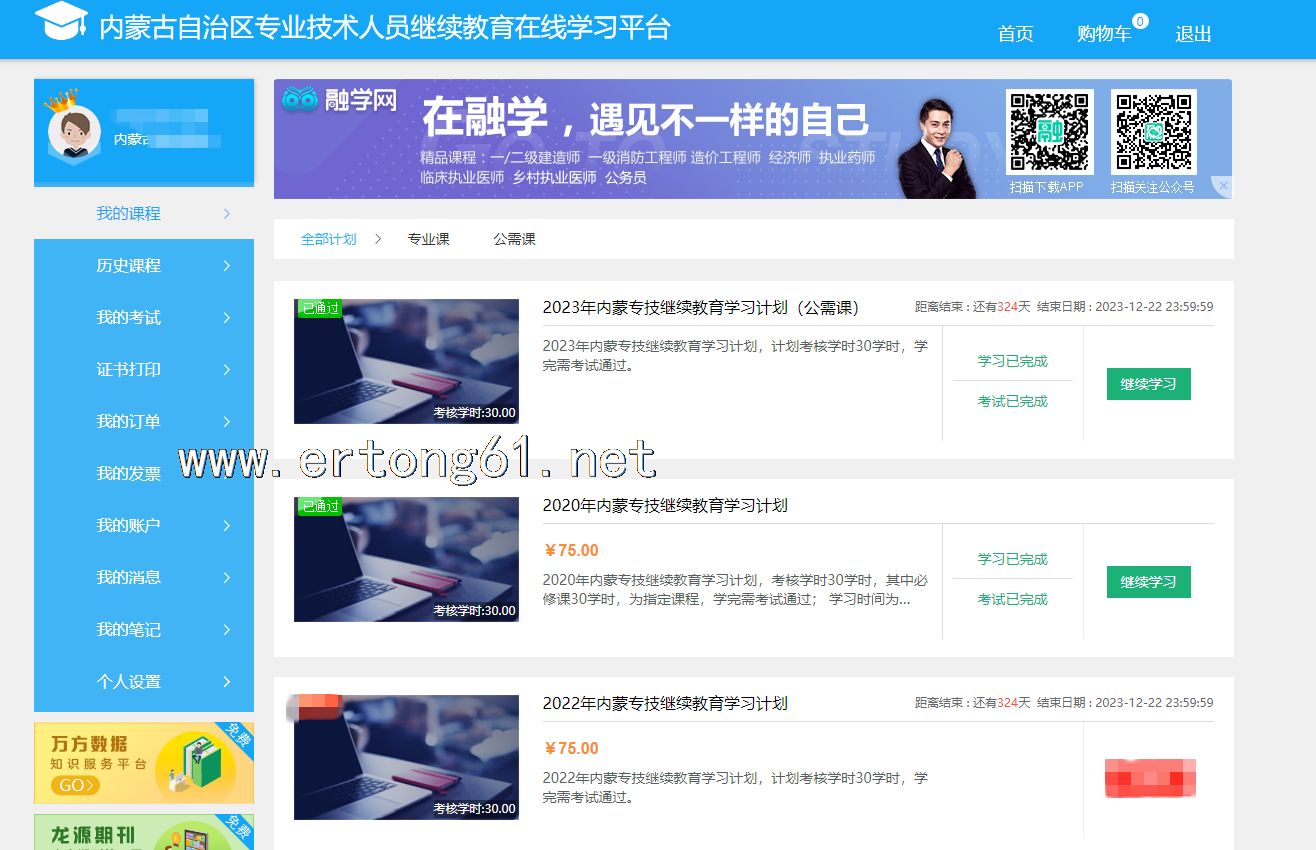
Task: Click the 融学网 owl logo
Action: coord(340,100)
